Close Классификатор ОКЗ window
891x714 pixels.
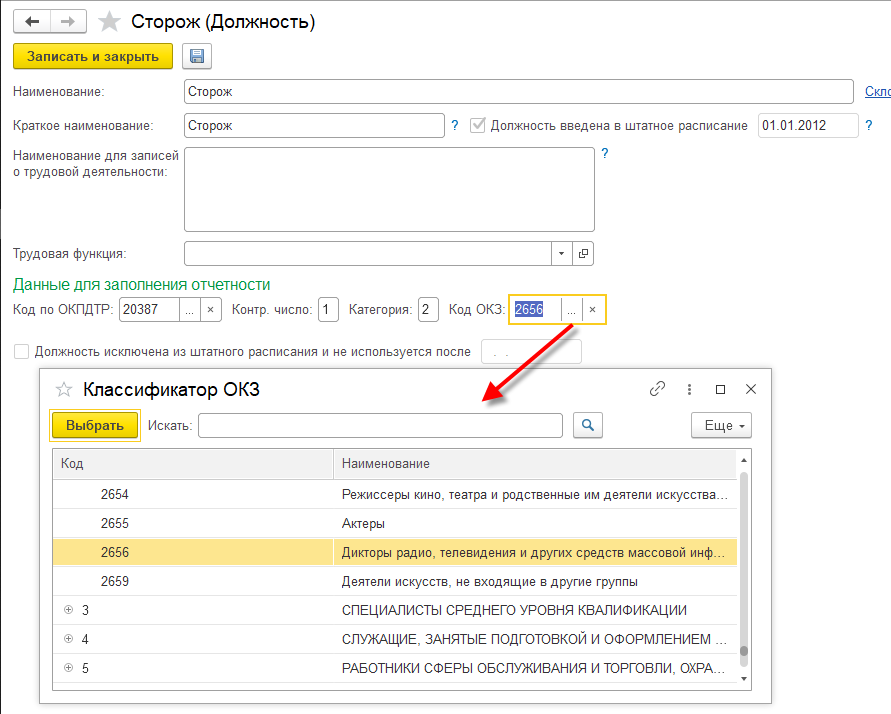751,389
